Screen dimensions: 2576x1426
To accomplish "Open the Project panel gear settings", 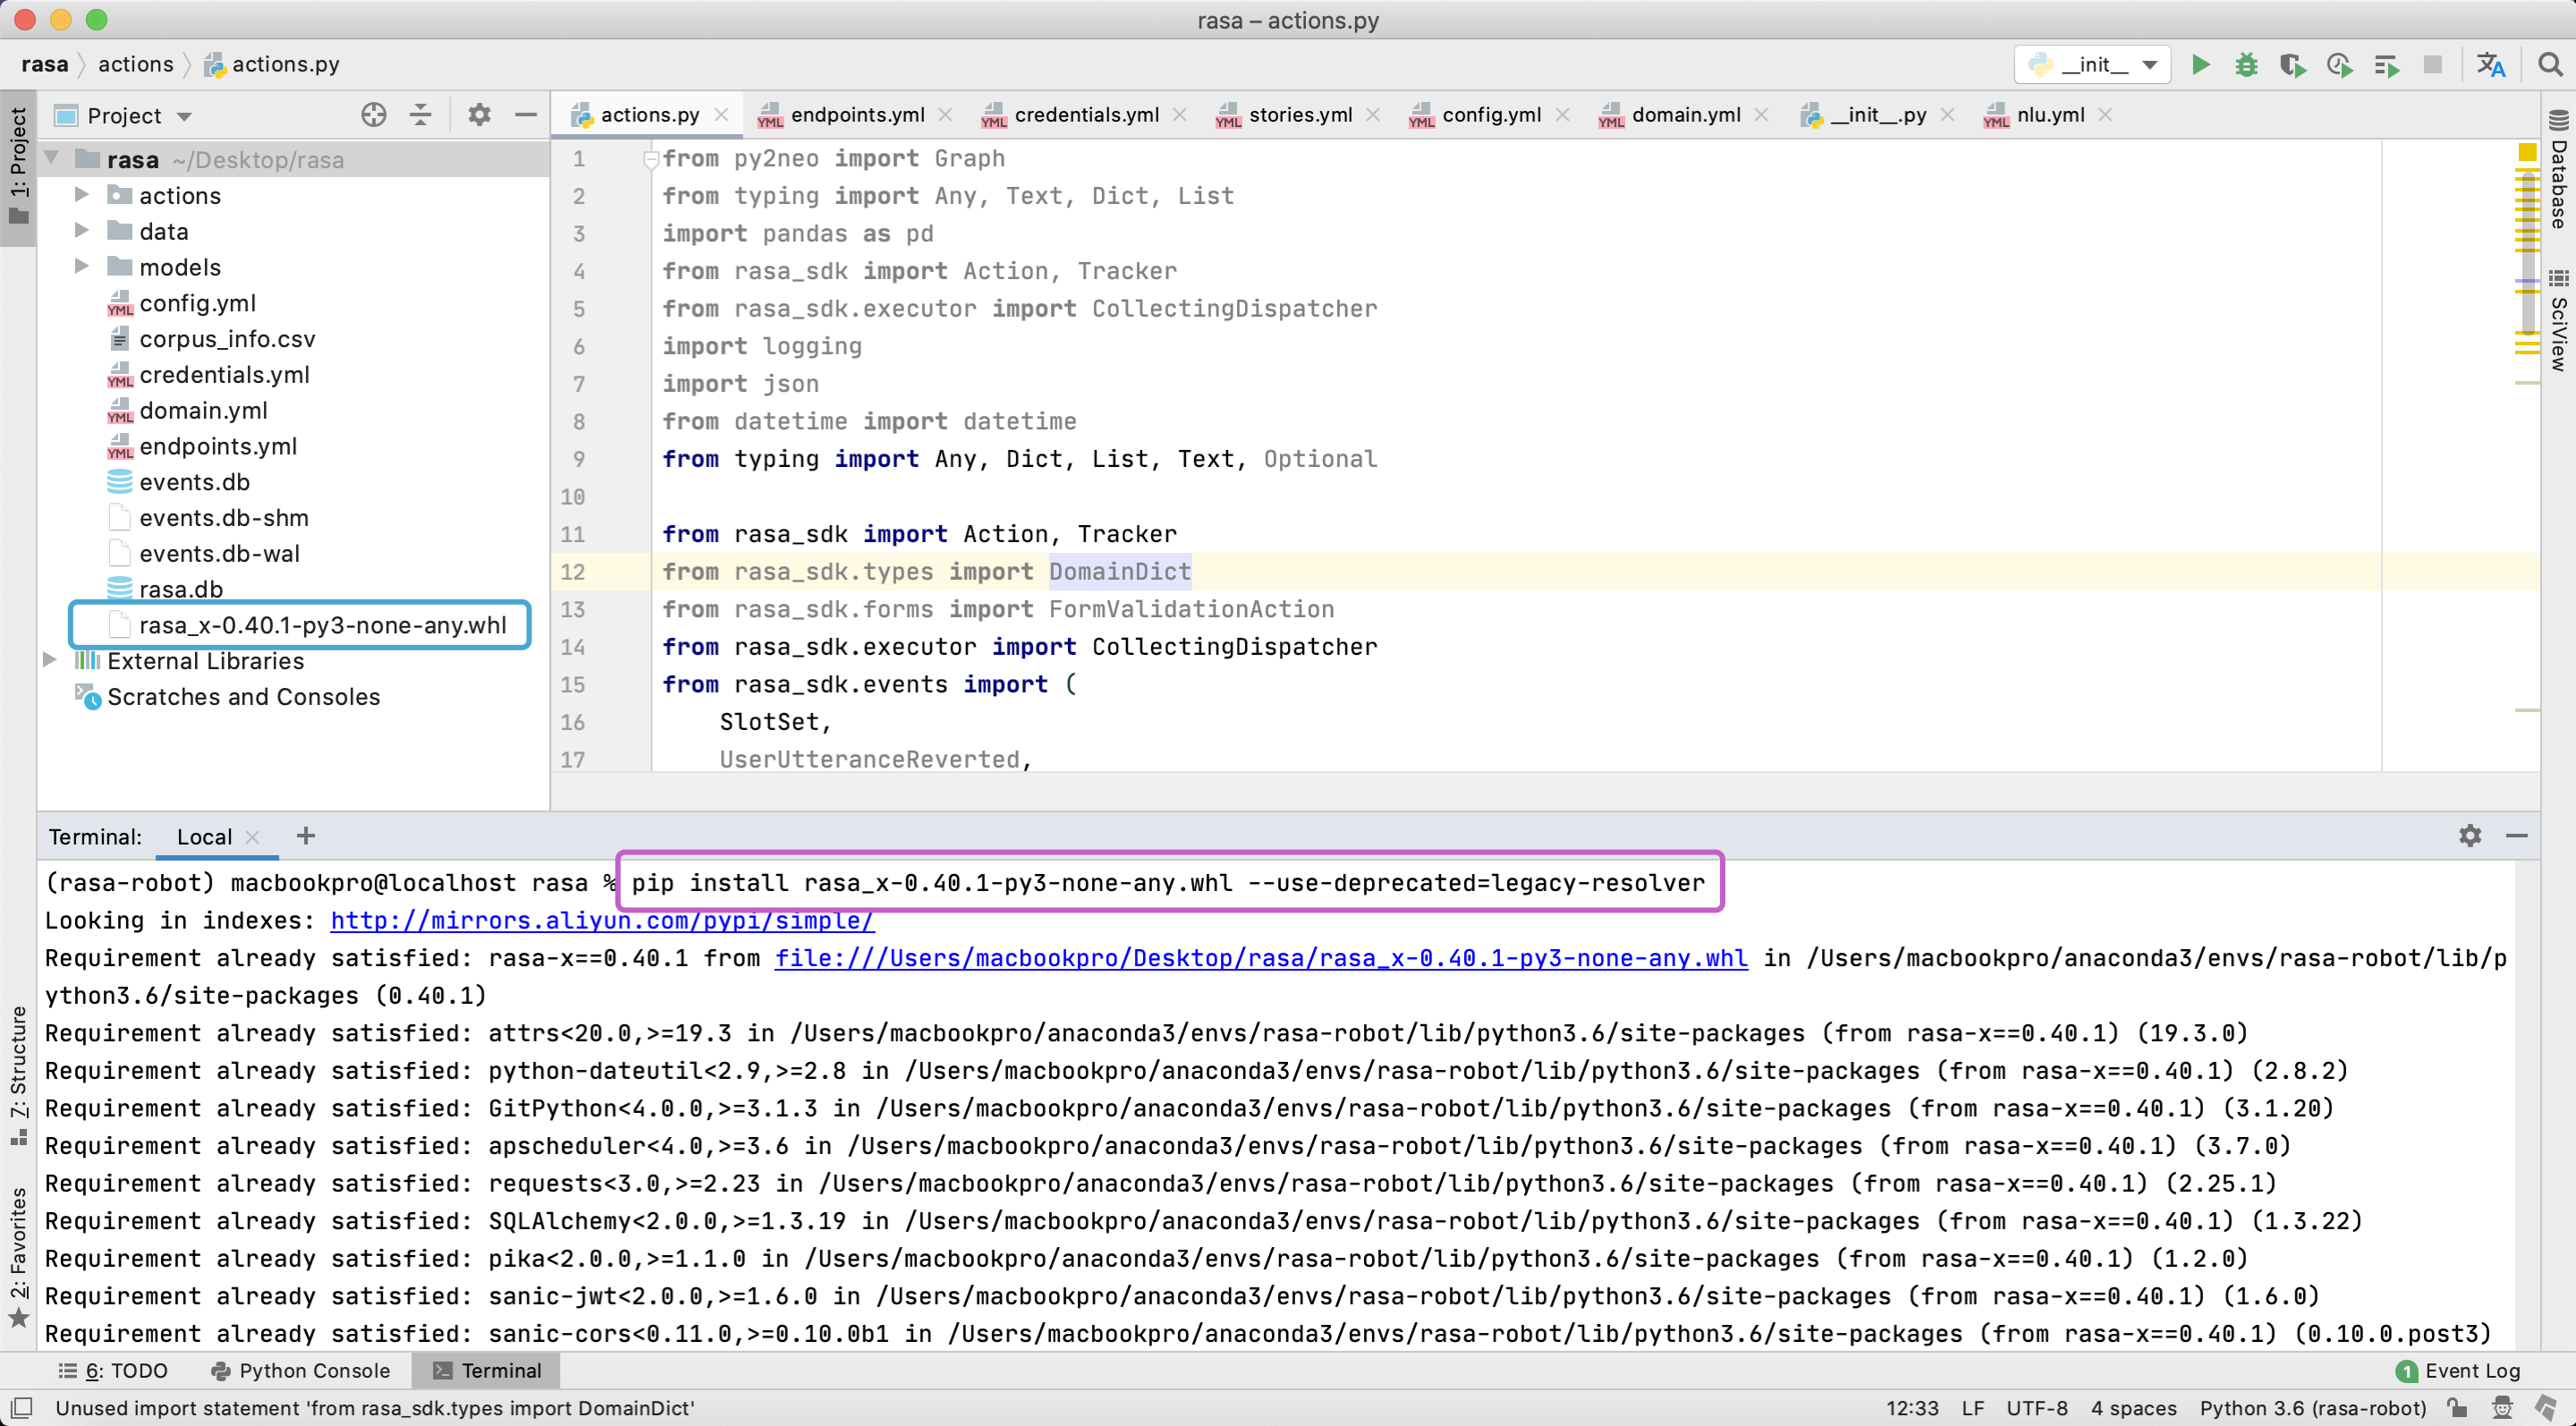I will 479,115.
